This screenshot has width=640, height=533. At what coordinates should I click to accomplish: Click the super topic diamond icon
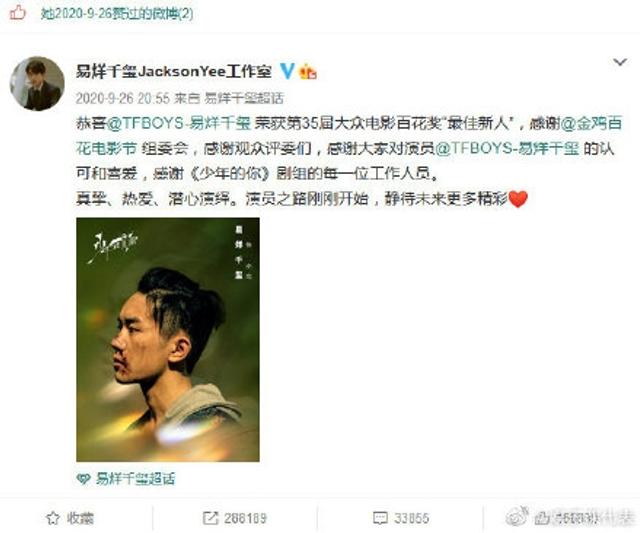click(83, 479)
